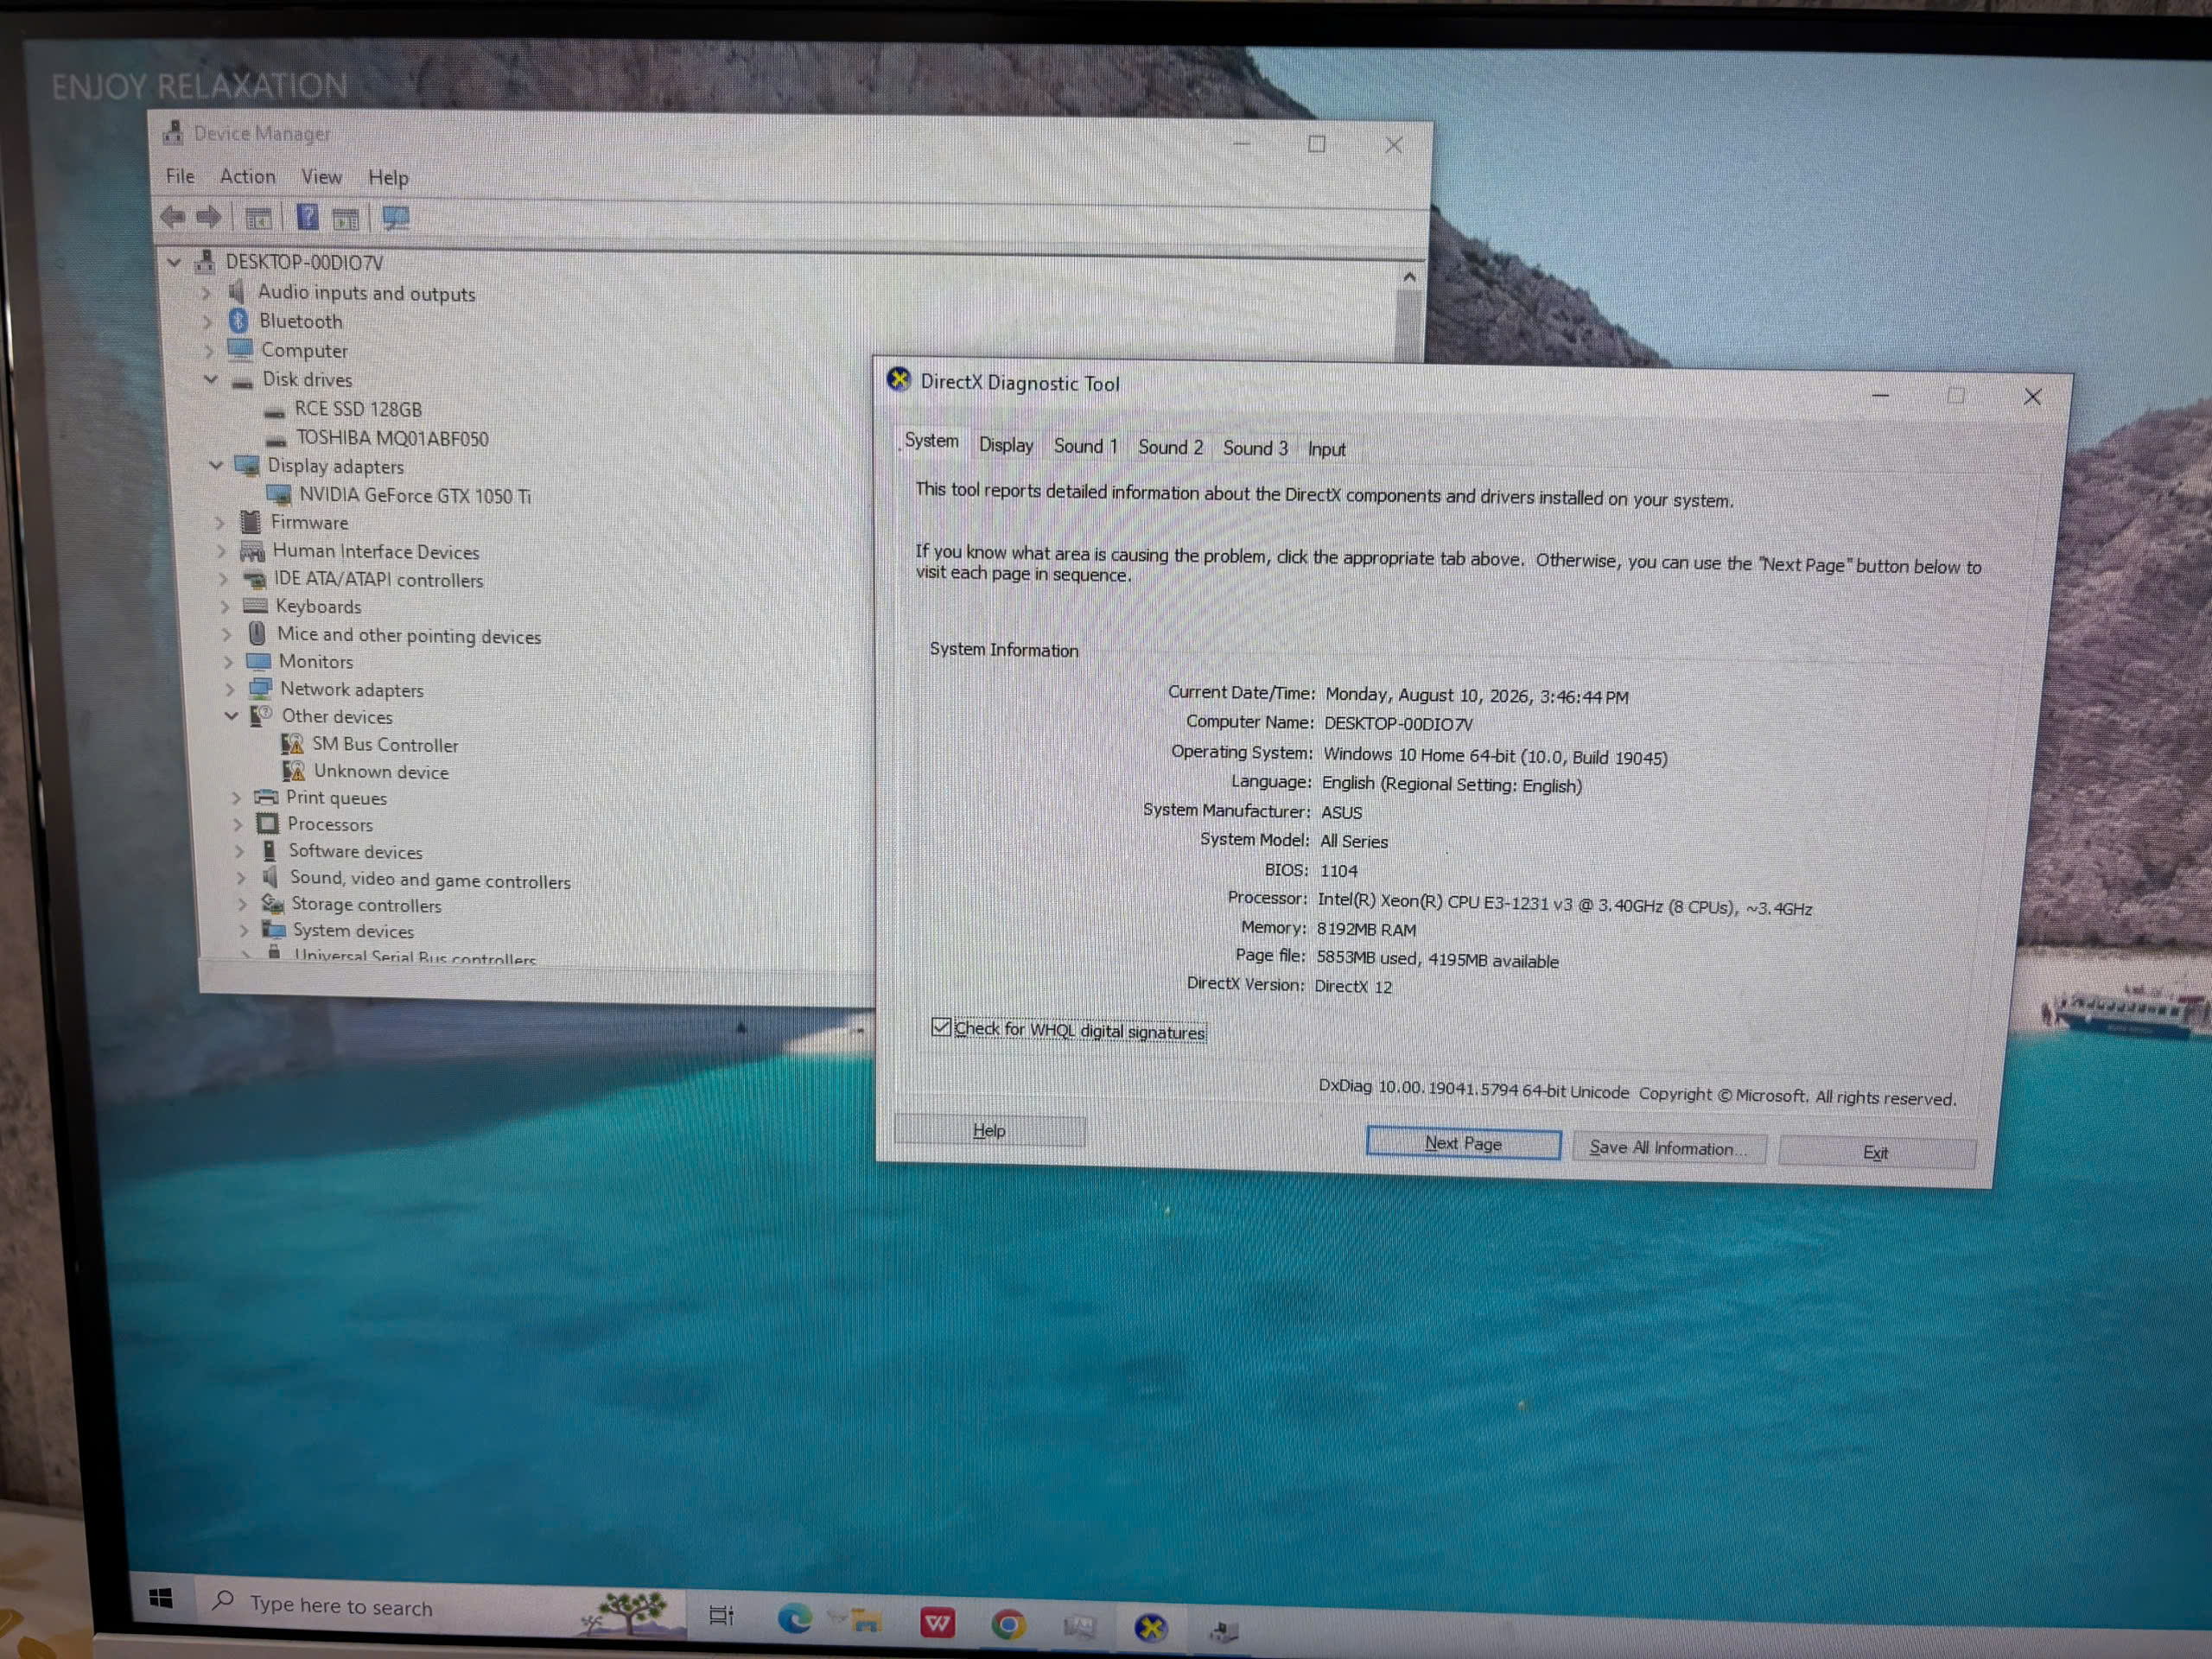Click the Unknown device warning icon
Image resolution: width=2212 pixels, height=1659 pixels.
click(294, 770)
